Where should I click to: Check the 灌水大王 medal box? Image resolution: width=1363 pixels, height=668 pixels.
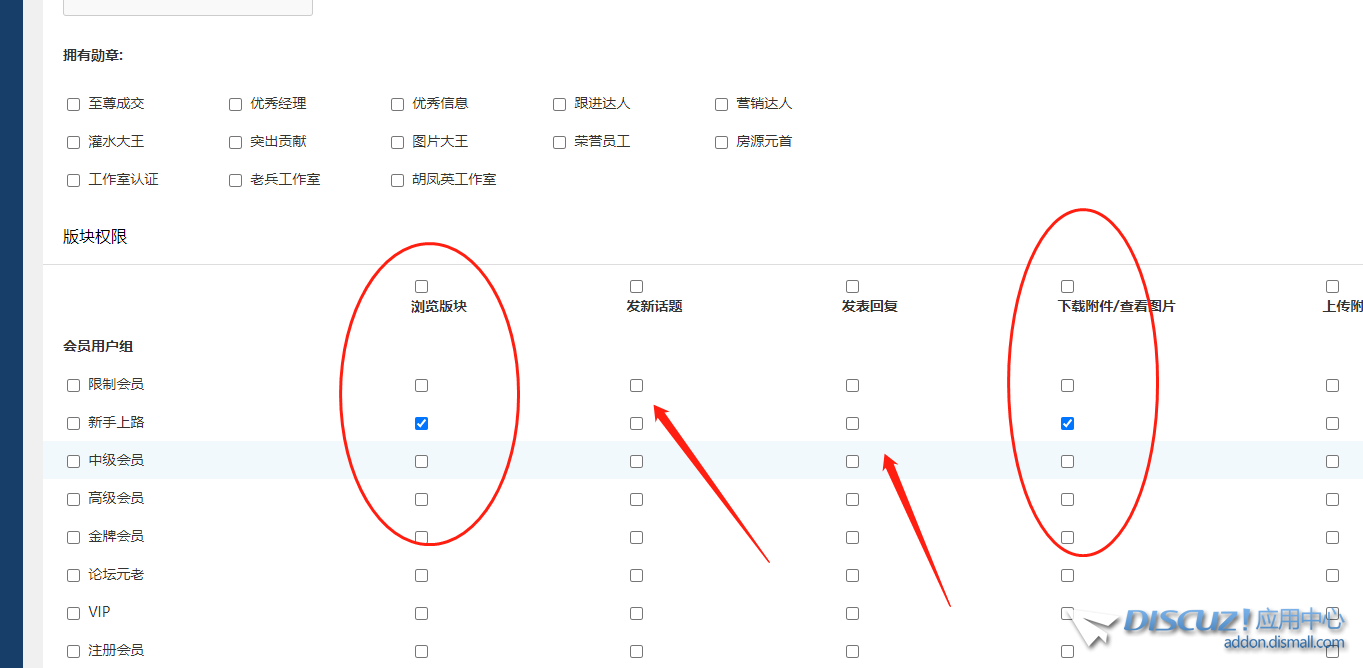pyautogui.click(x=73, y=142)
